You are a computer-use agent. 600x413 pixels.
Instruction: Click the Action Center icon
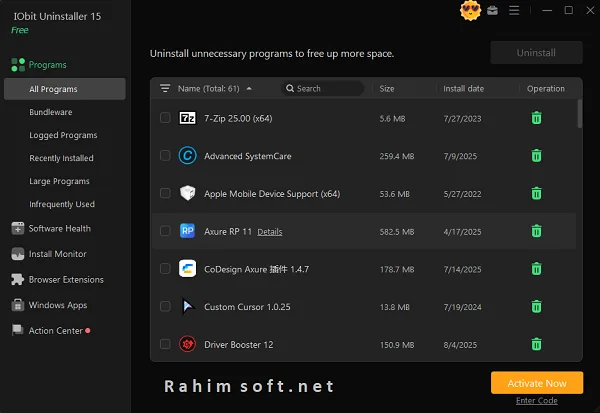pos(18,330)
